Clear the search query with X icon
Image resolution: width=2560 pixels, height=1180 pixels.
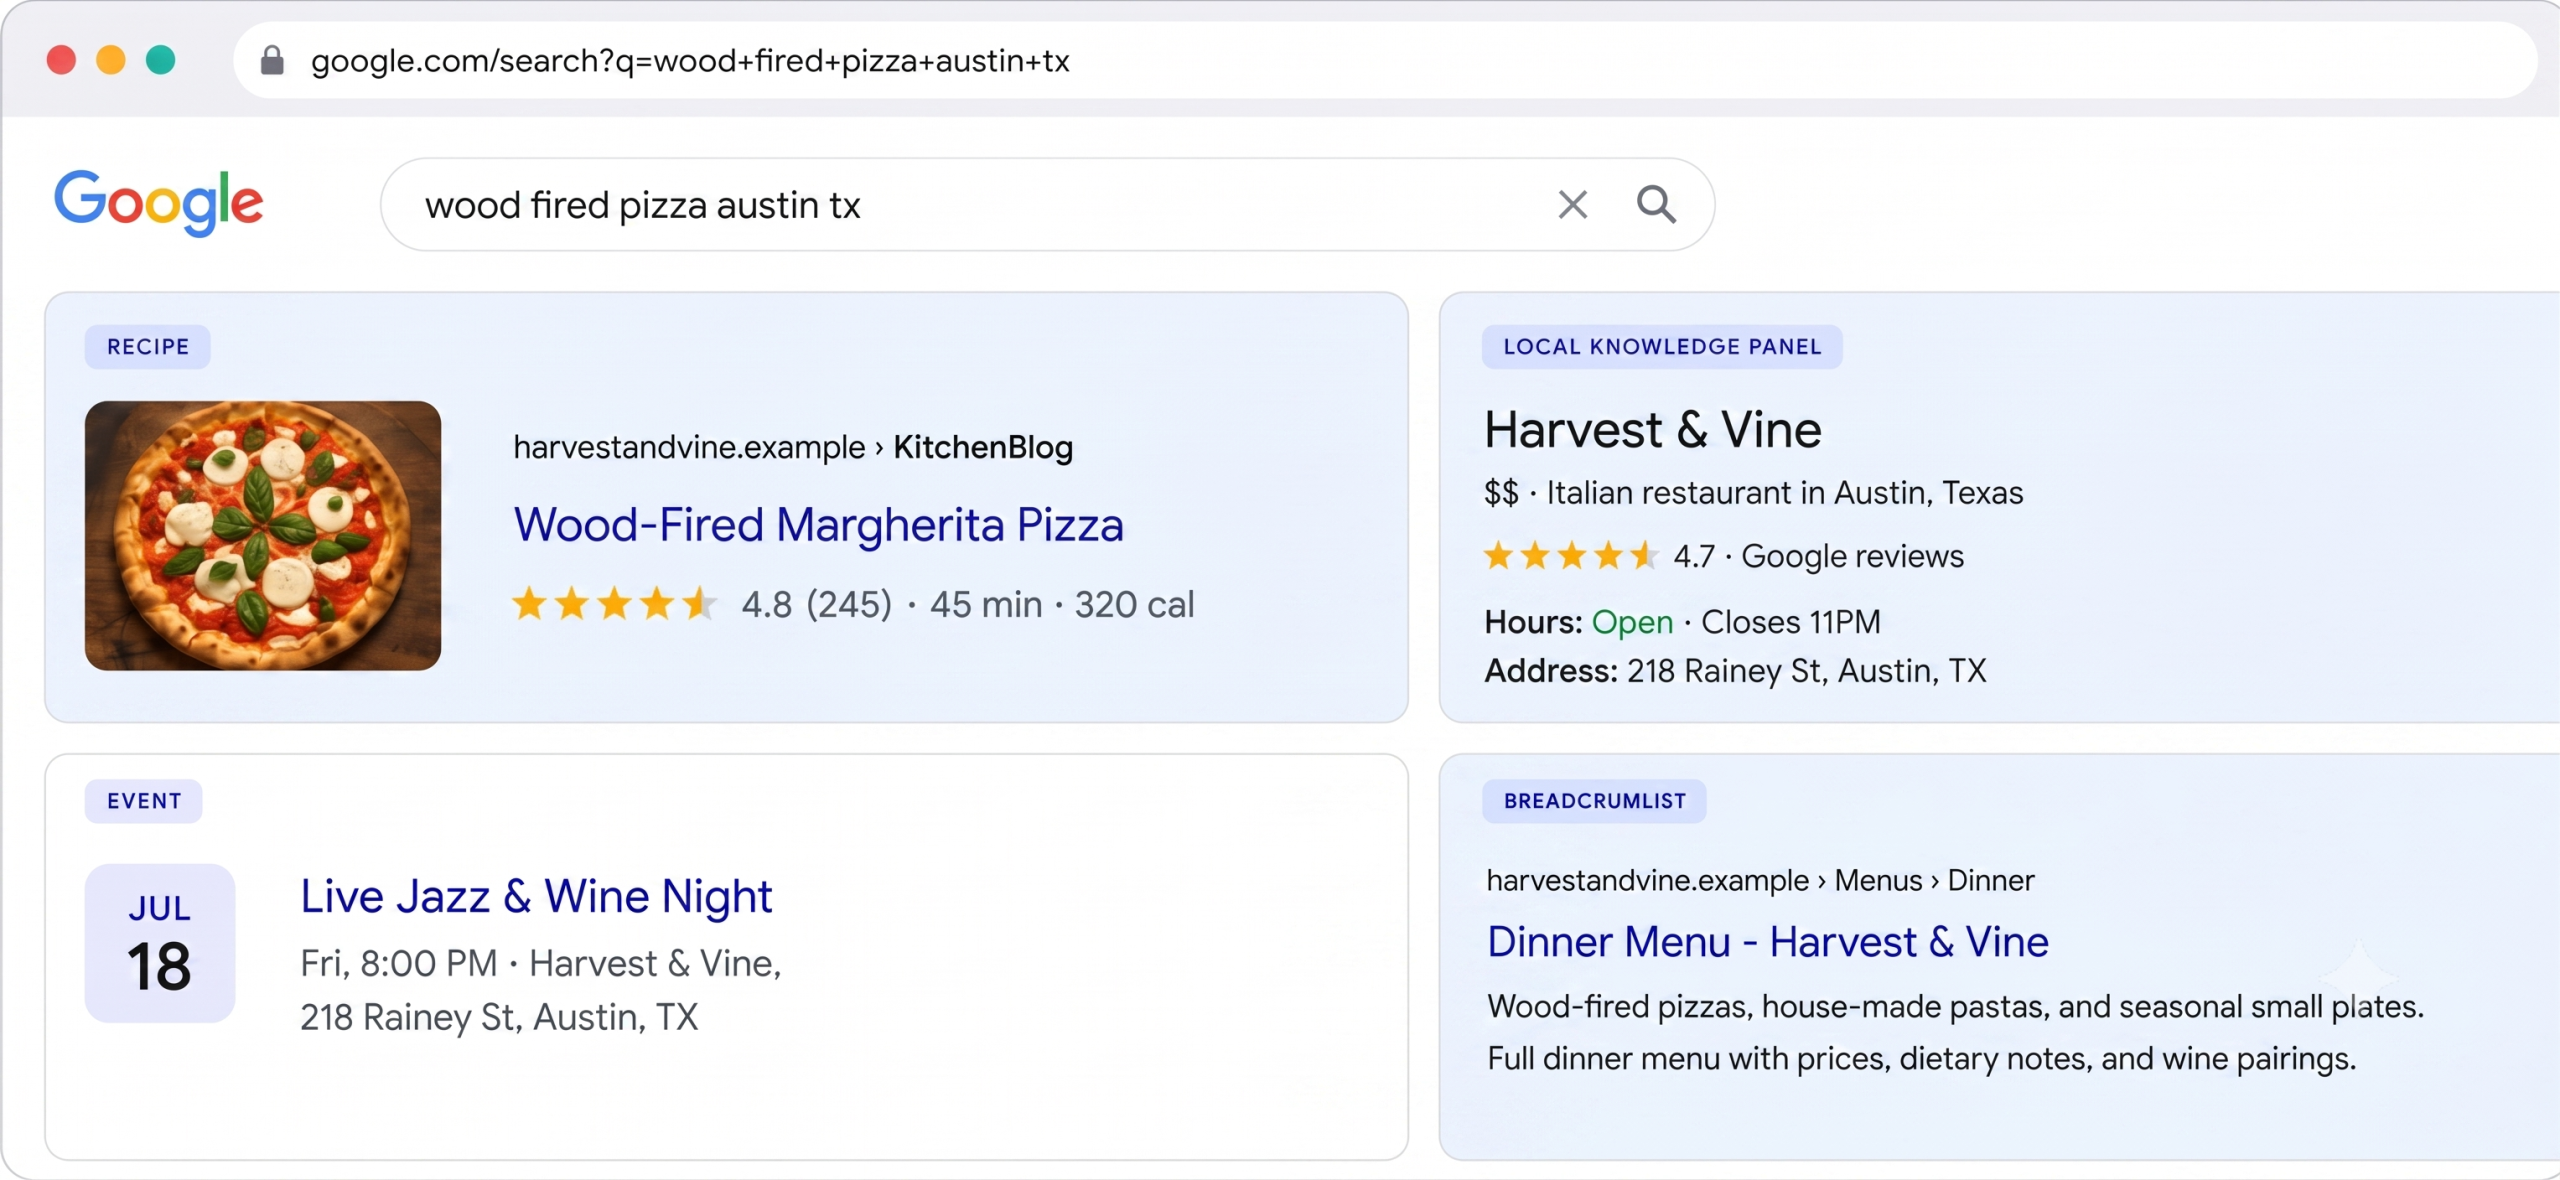(x=1573, y=205)
